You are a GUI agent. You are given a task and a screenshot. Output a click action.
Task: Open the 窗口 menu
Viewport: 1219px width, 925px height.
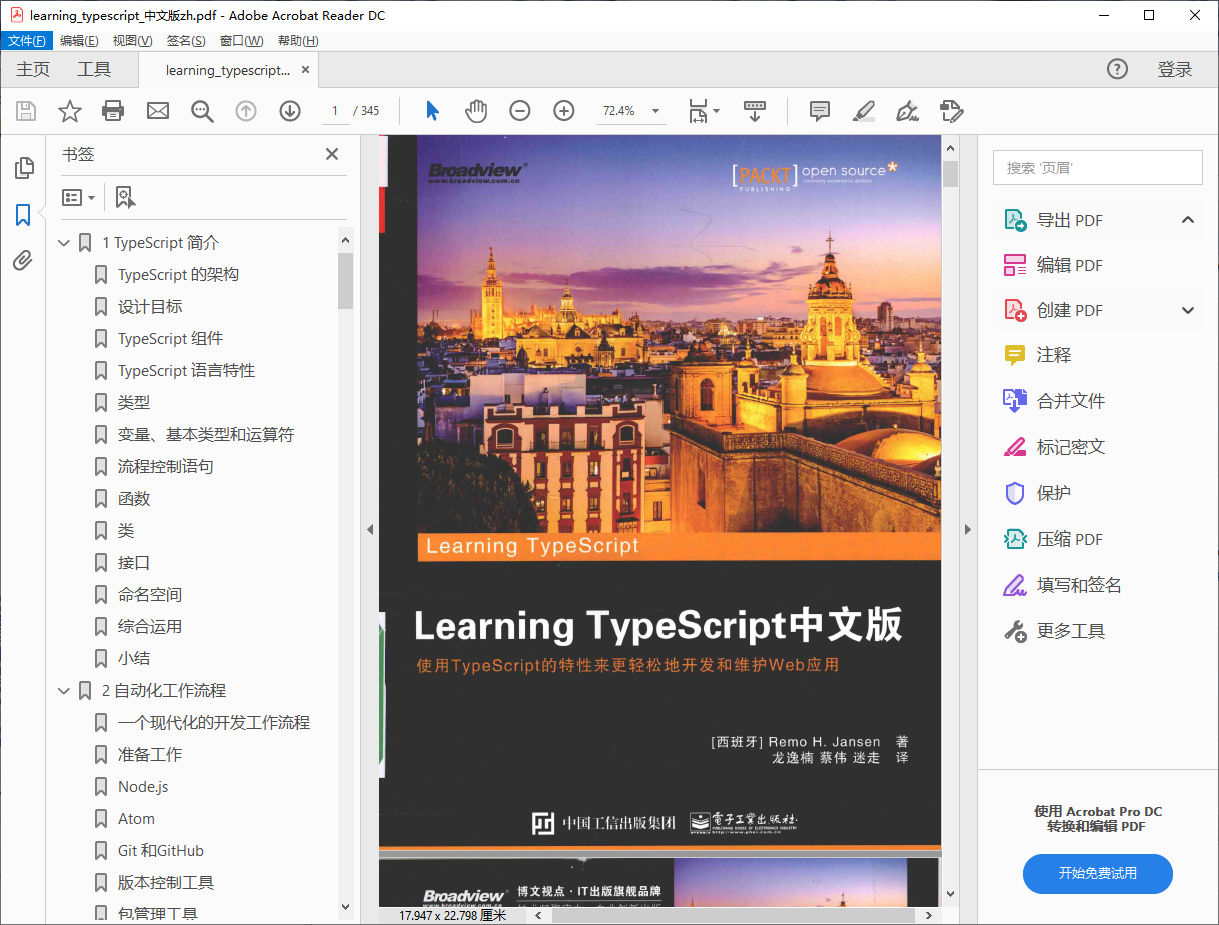[241, 40]
